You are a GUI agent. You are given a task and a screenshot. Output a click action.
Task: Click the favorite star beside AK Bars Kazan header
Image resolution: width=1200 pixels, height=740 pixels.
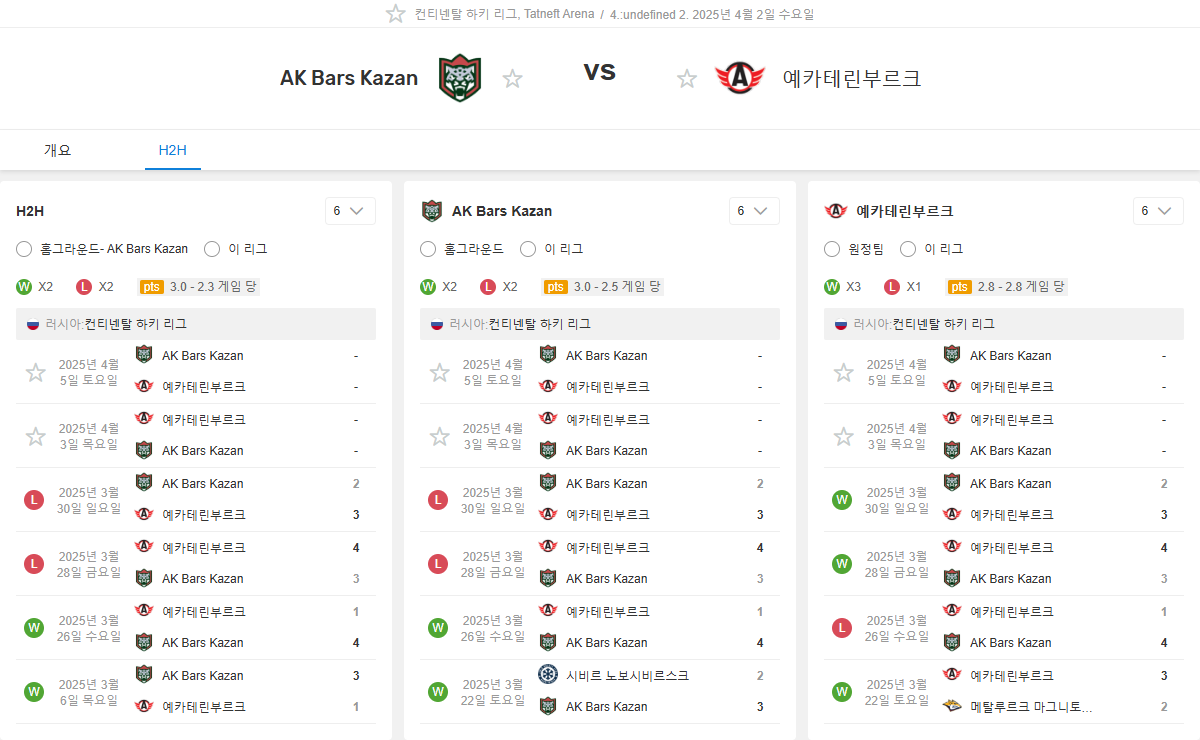click(512, 78)
